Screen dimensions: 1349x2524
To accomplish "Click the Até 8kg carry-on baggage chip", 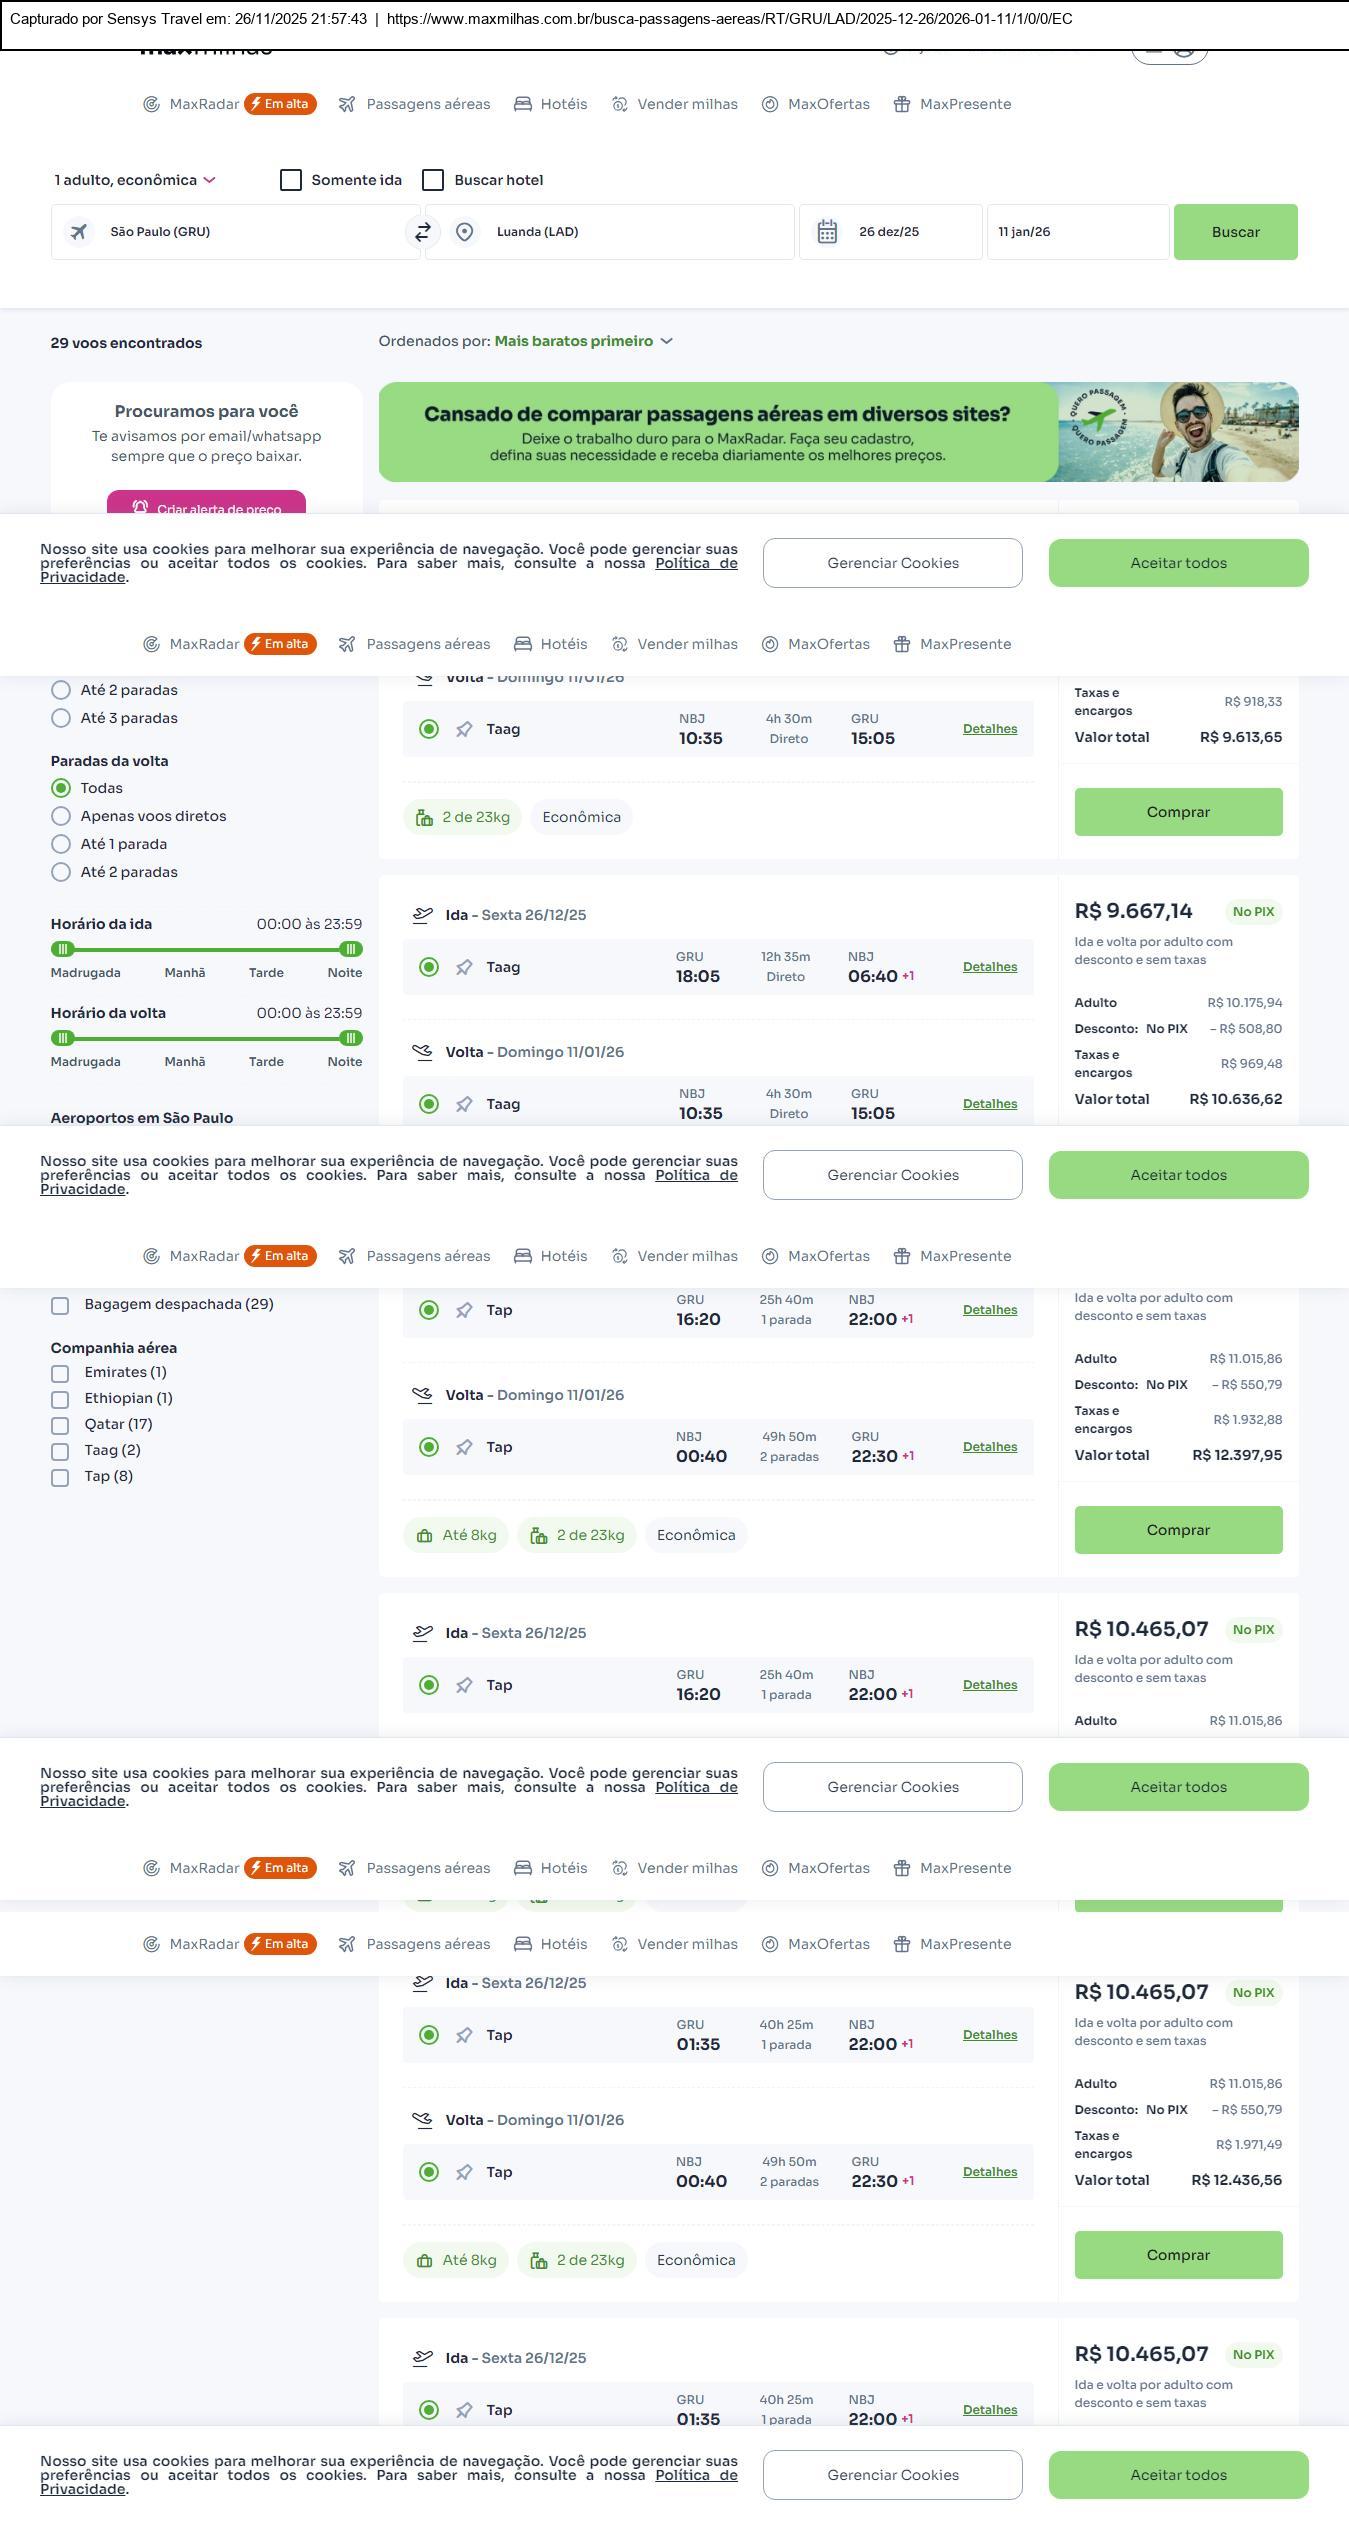I will click(457, 1535).
